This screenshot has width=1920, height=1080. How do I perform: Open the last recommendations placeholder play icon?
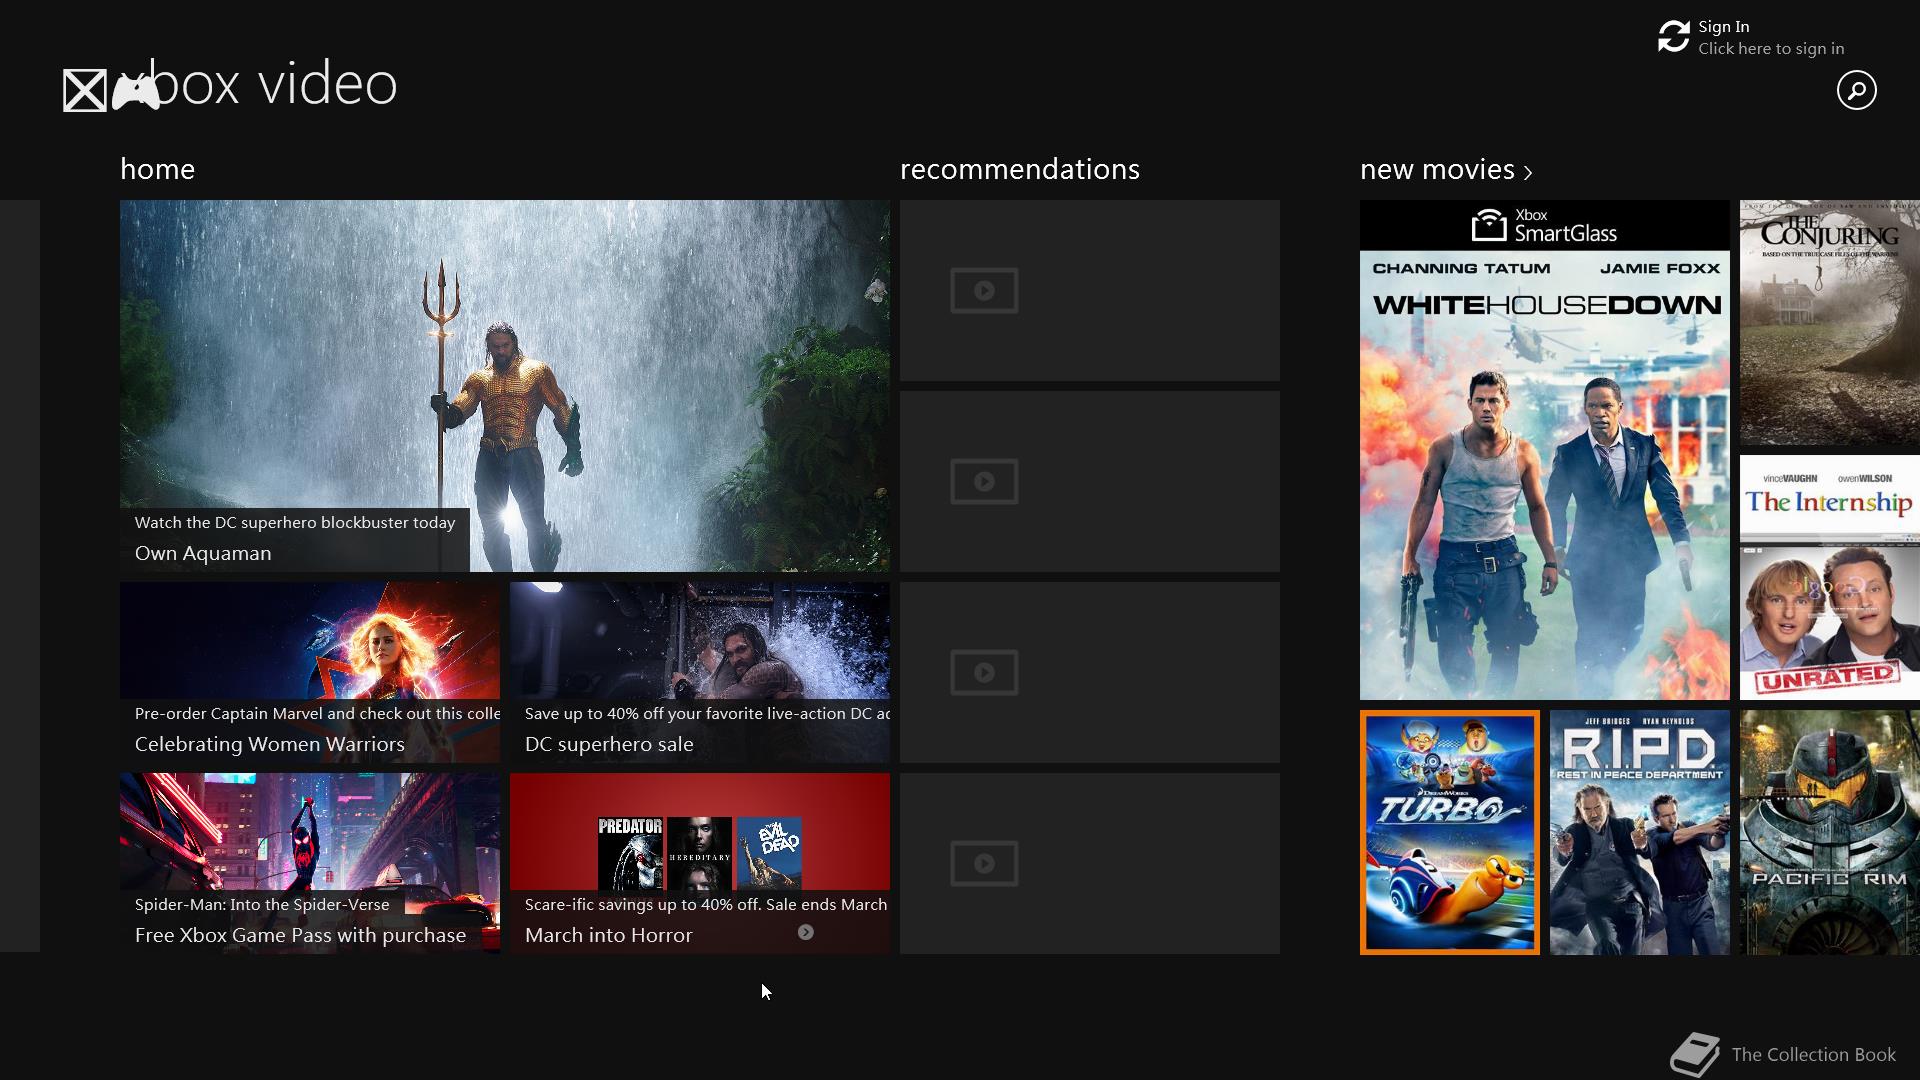984,863
